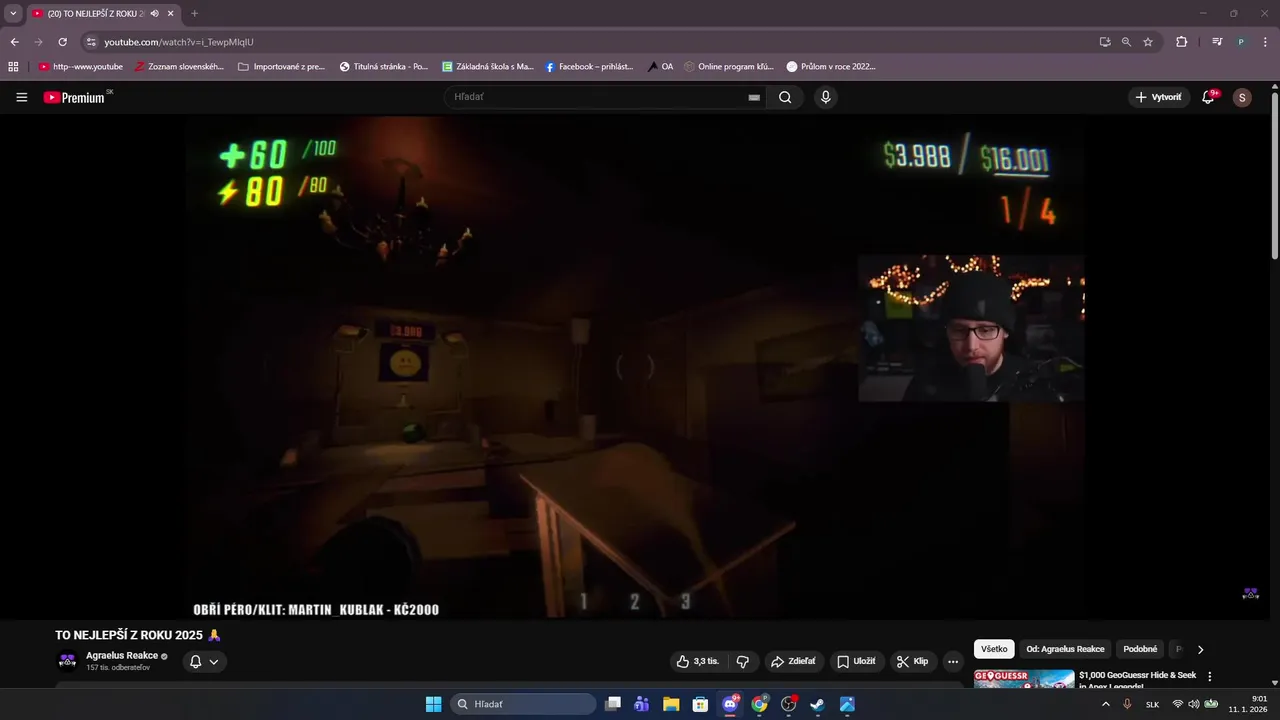The width and height of the screenshot is (1280, 720).
Task: Open the YouTube guide hamburger menu
Action: pos(21,97)
